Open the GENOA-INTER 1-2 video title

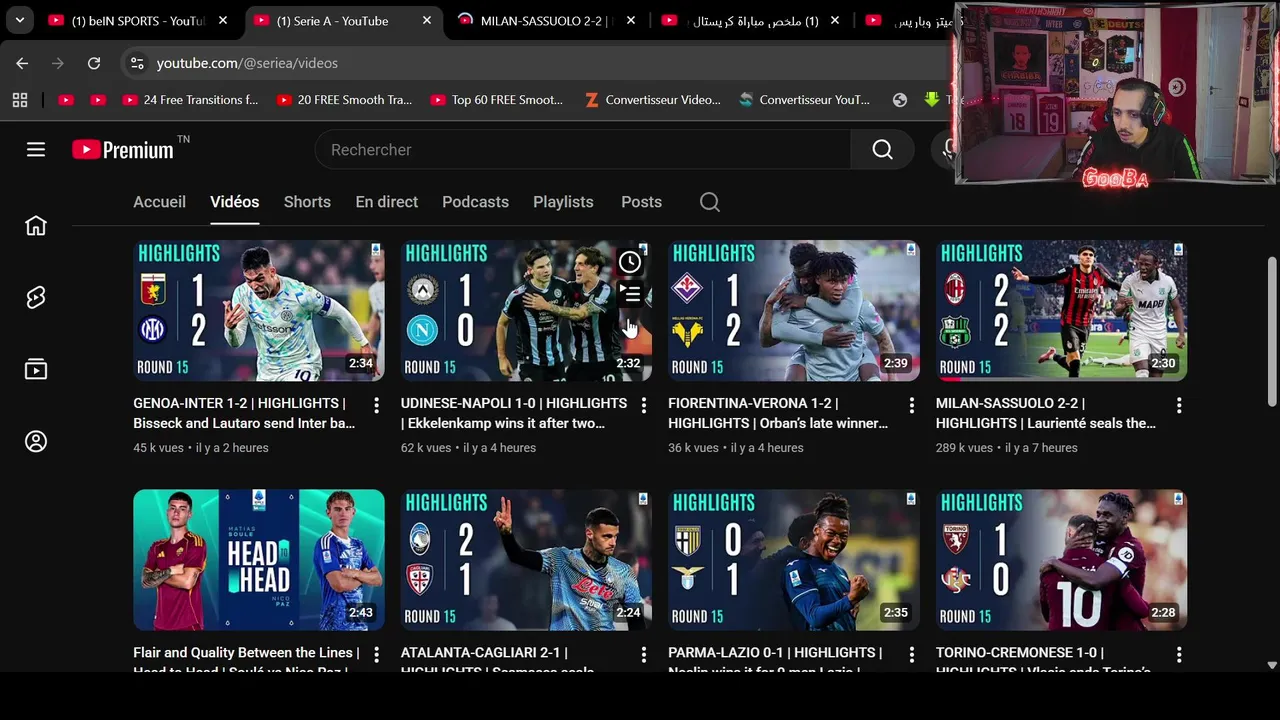click(244, 413)
